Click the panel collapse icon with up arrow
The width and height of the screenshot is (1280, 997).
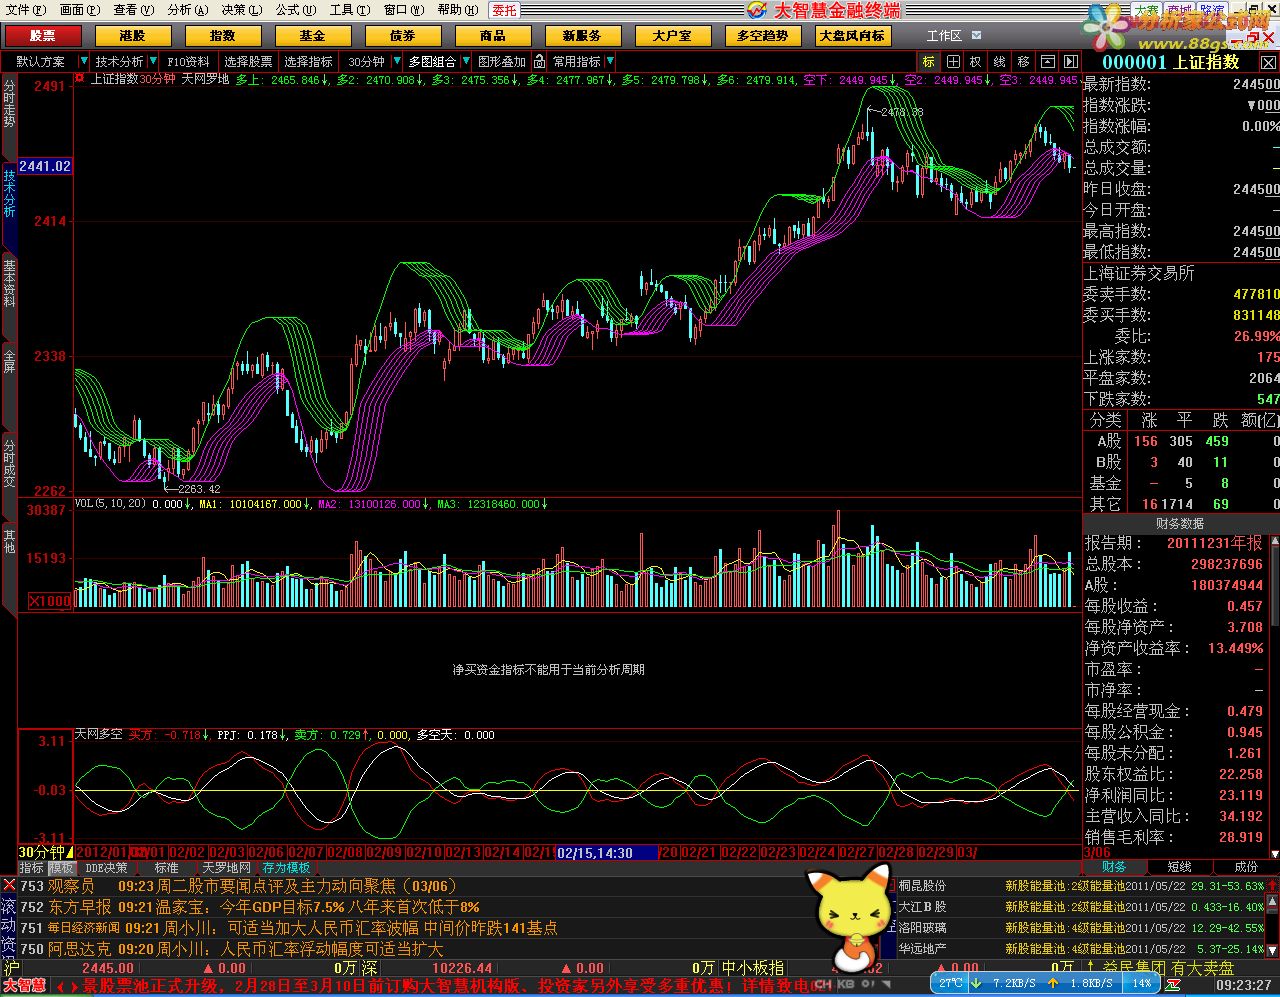pos(1047,61)
